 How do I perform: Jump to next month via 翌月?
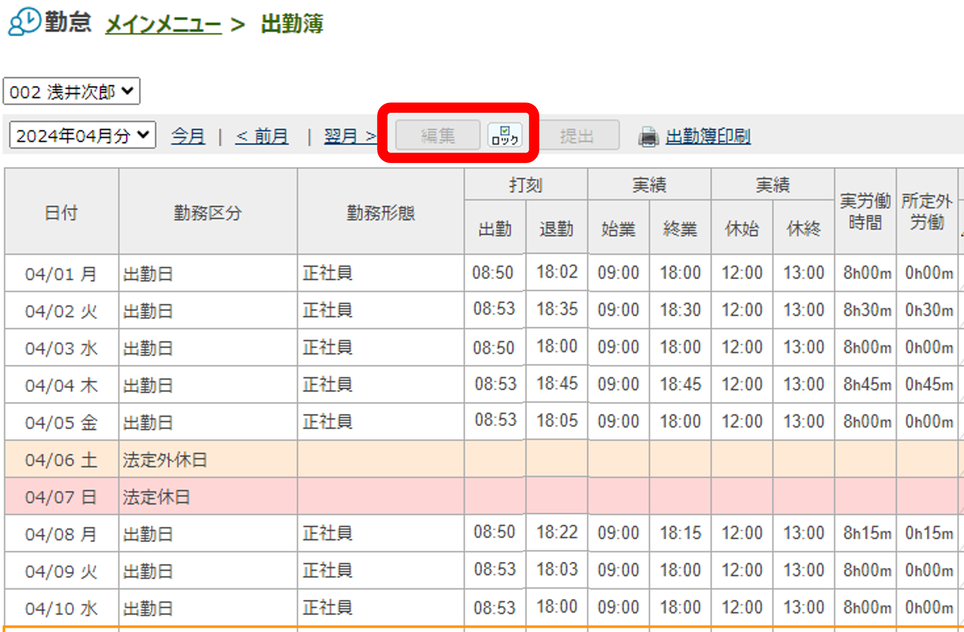[x=350, y=136]
